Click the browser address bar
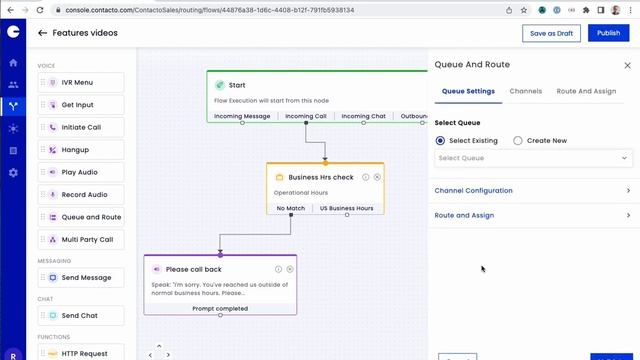 pyautogui.click(x=278, y=10)
